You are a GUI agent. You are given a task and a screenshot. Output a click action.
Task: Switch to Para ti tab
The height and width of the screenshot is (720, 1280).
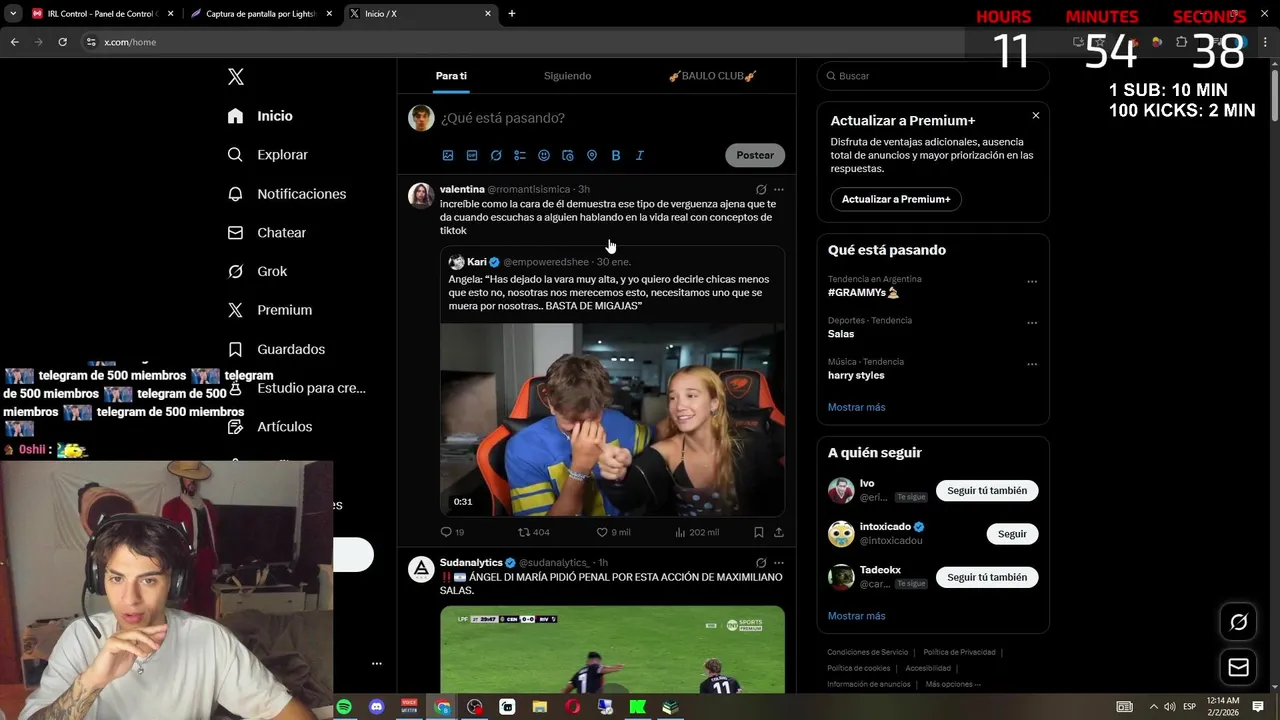point(451,76)
